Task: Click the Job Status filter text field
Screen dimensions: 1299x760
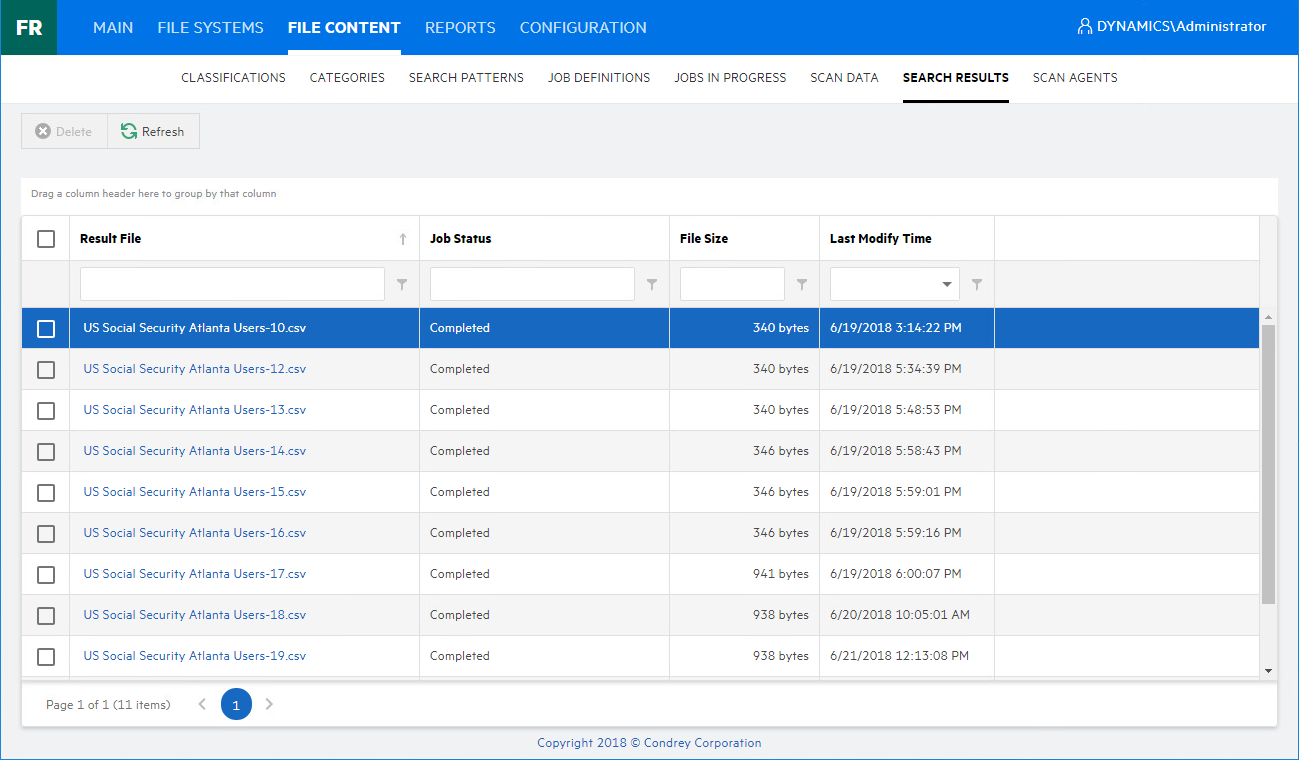Action: pos(532,285)
